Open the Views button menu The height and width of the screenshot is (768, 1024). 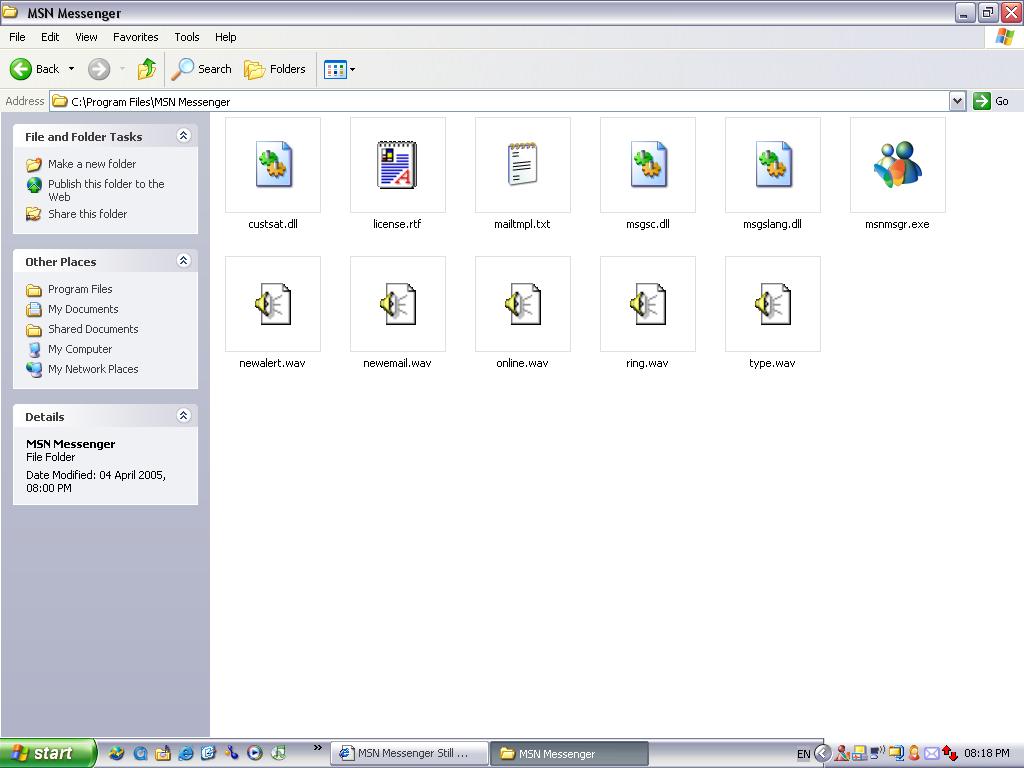pos(340,69)
